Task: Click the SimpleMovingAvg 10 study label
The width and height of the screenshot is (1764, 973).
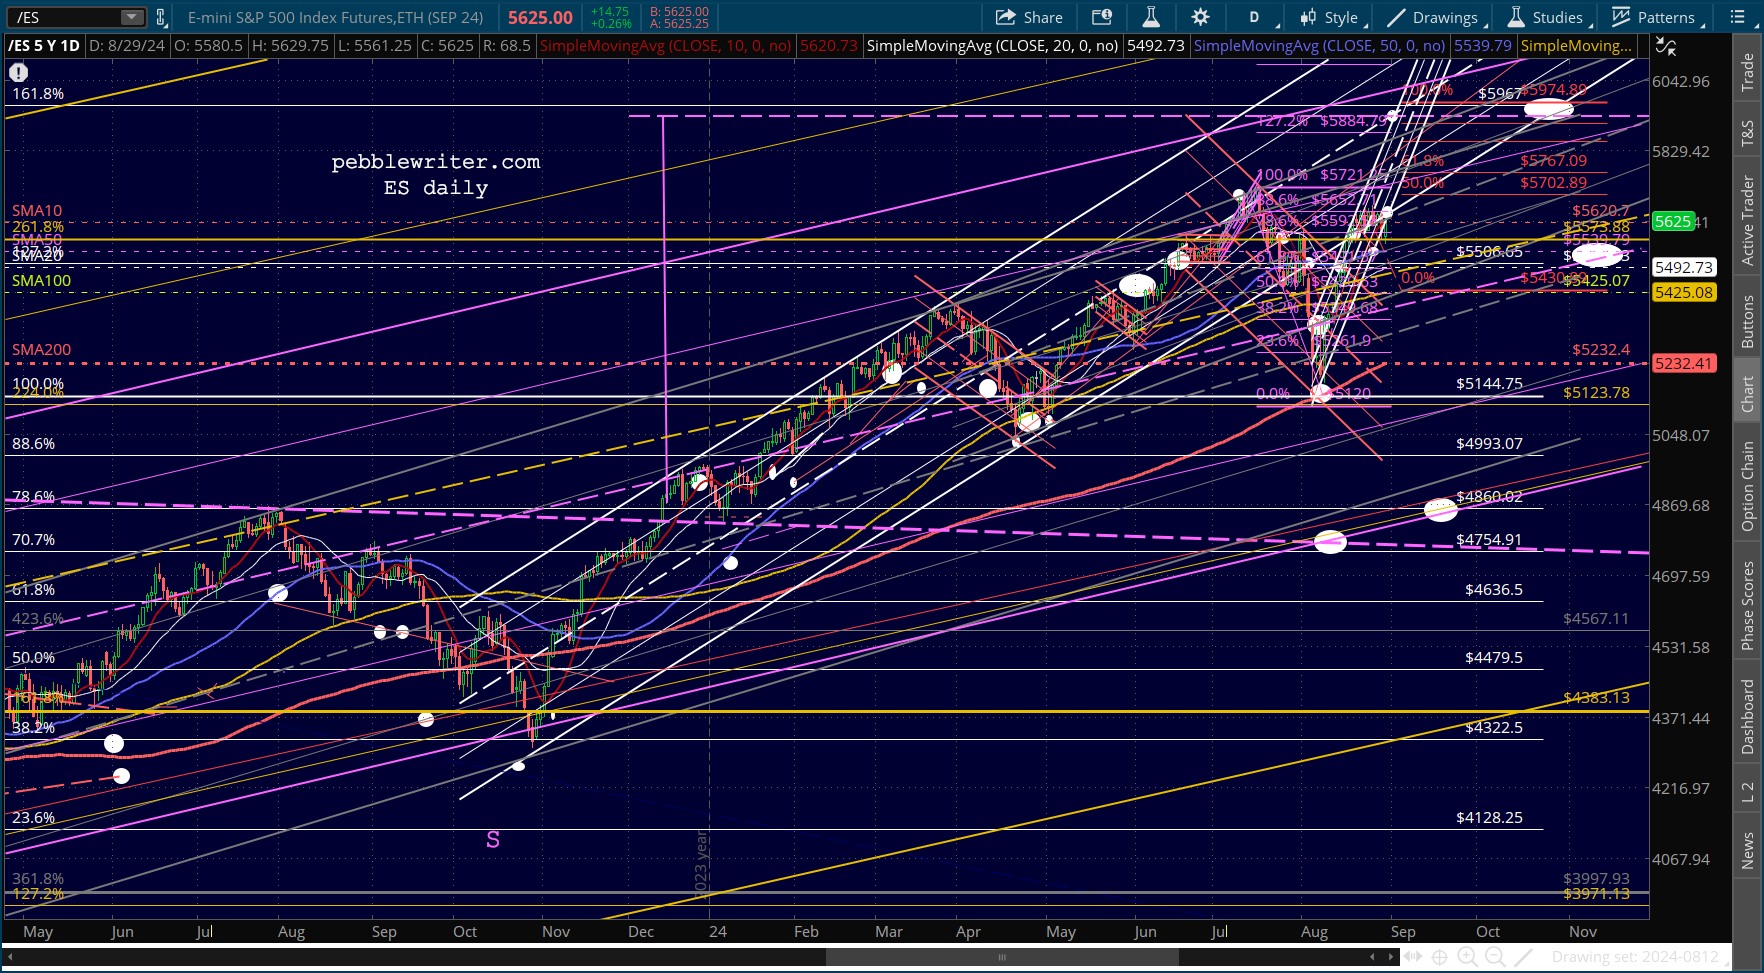Action: pyautogui.click(x=665, y=46)
